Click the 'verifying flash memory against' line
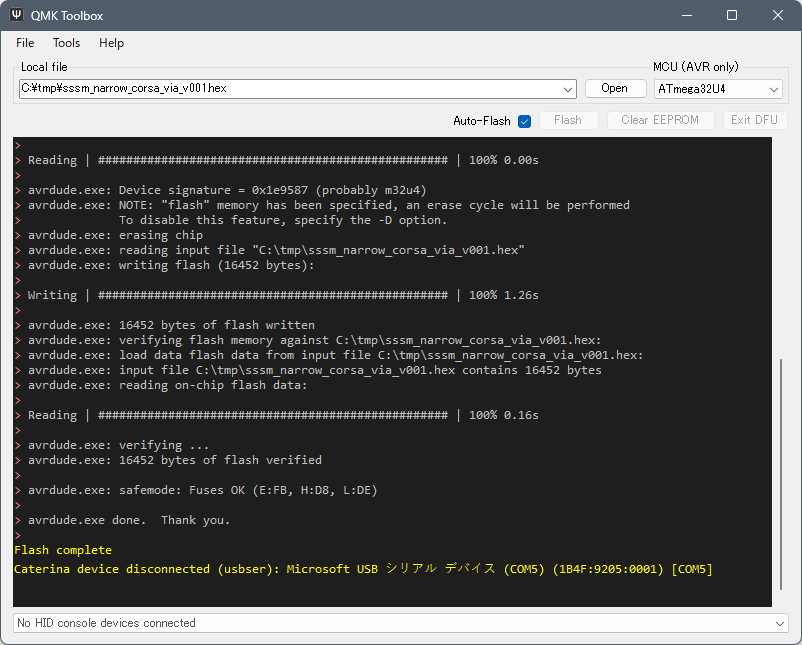 click(x=314, y=340)
